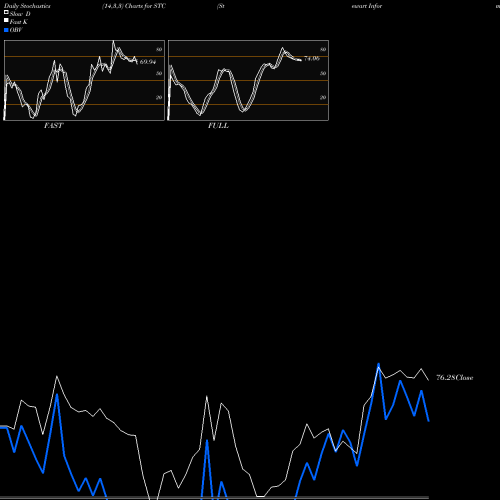Click the 80 level label in FULL chart
Viewport: 500px width, 500px height.
(x=323, y=49)
